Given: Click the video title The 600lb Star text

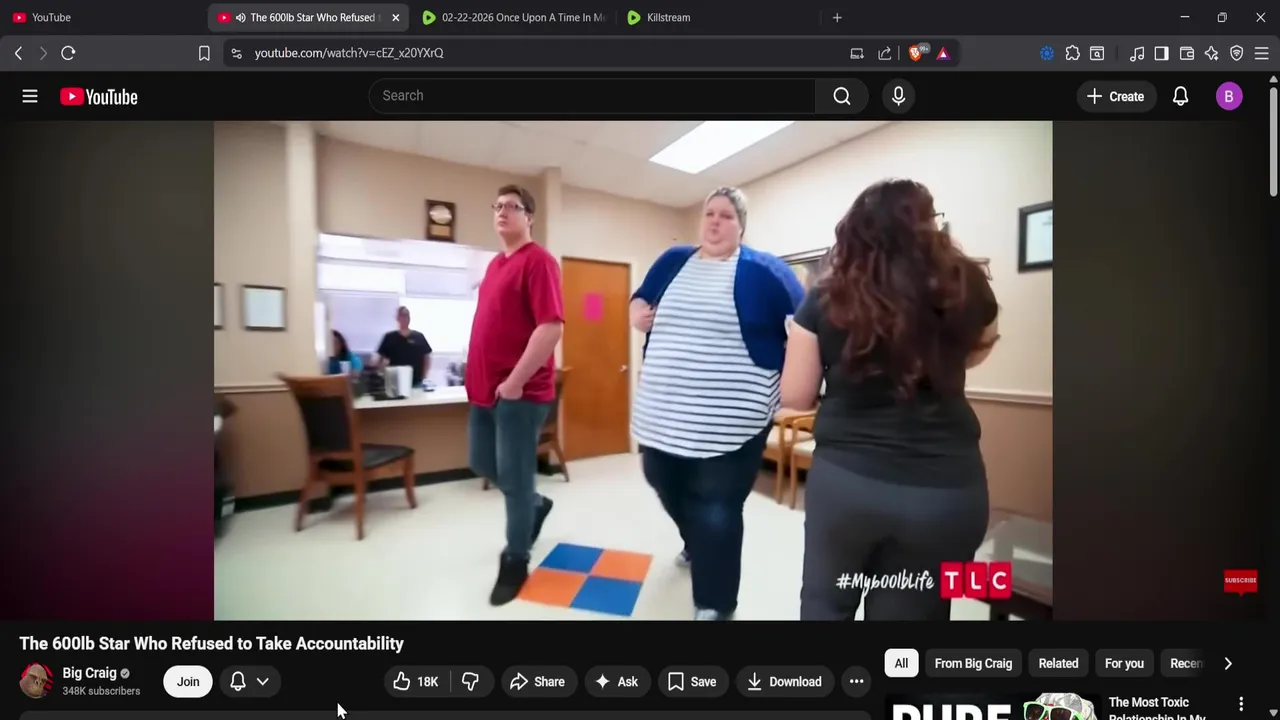Looking at the screenshot, I should tap(212, 644).
